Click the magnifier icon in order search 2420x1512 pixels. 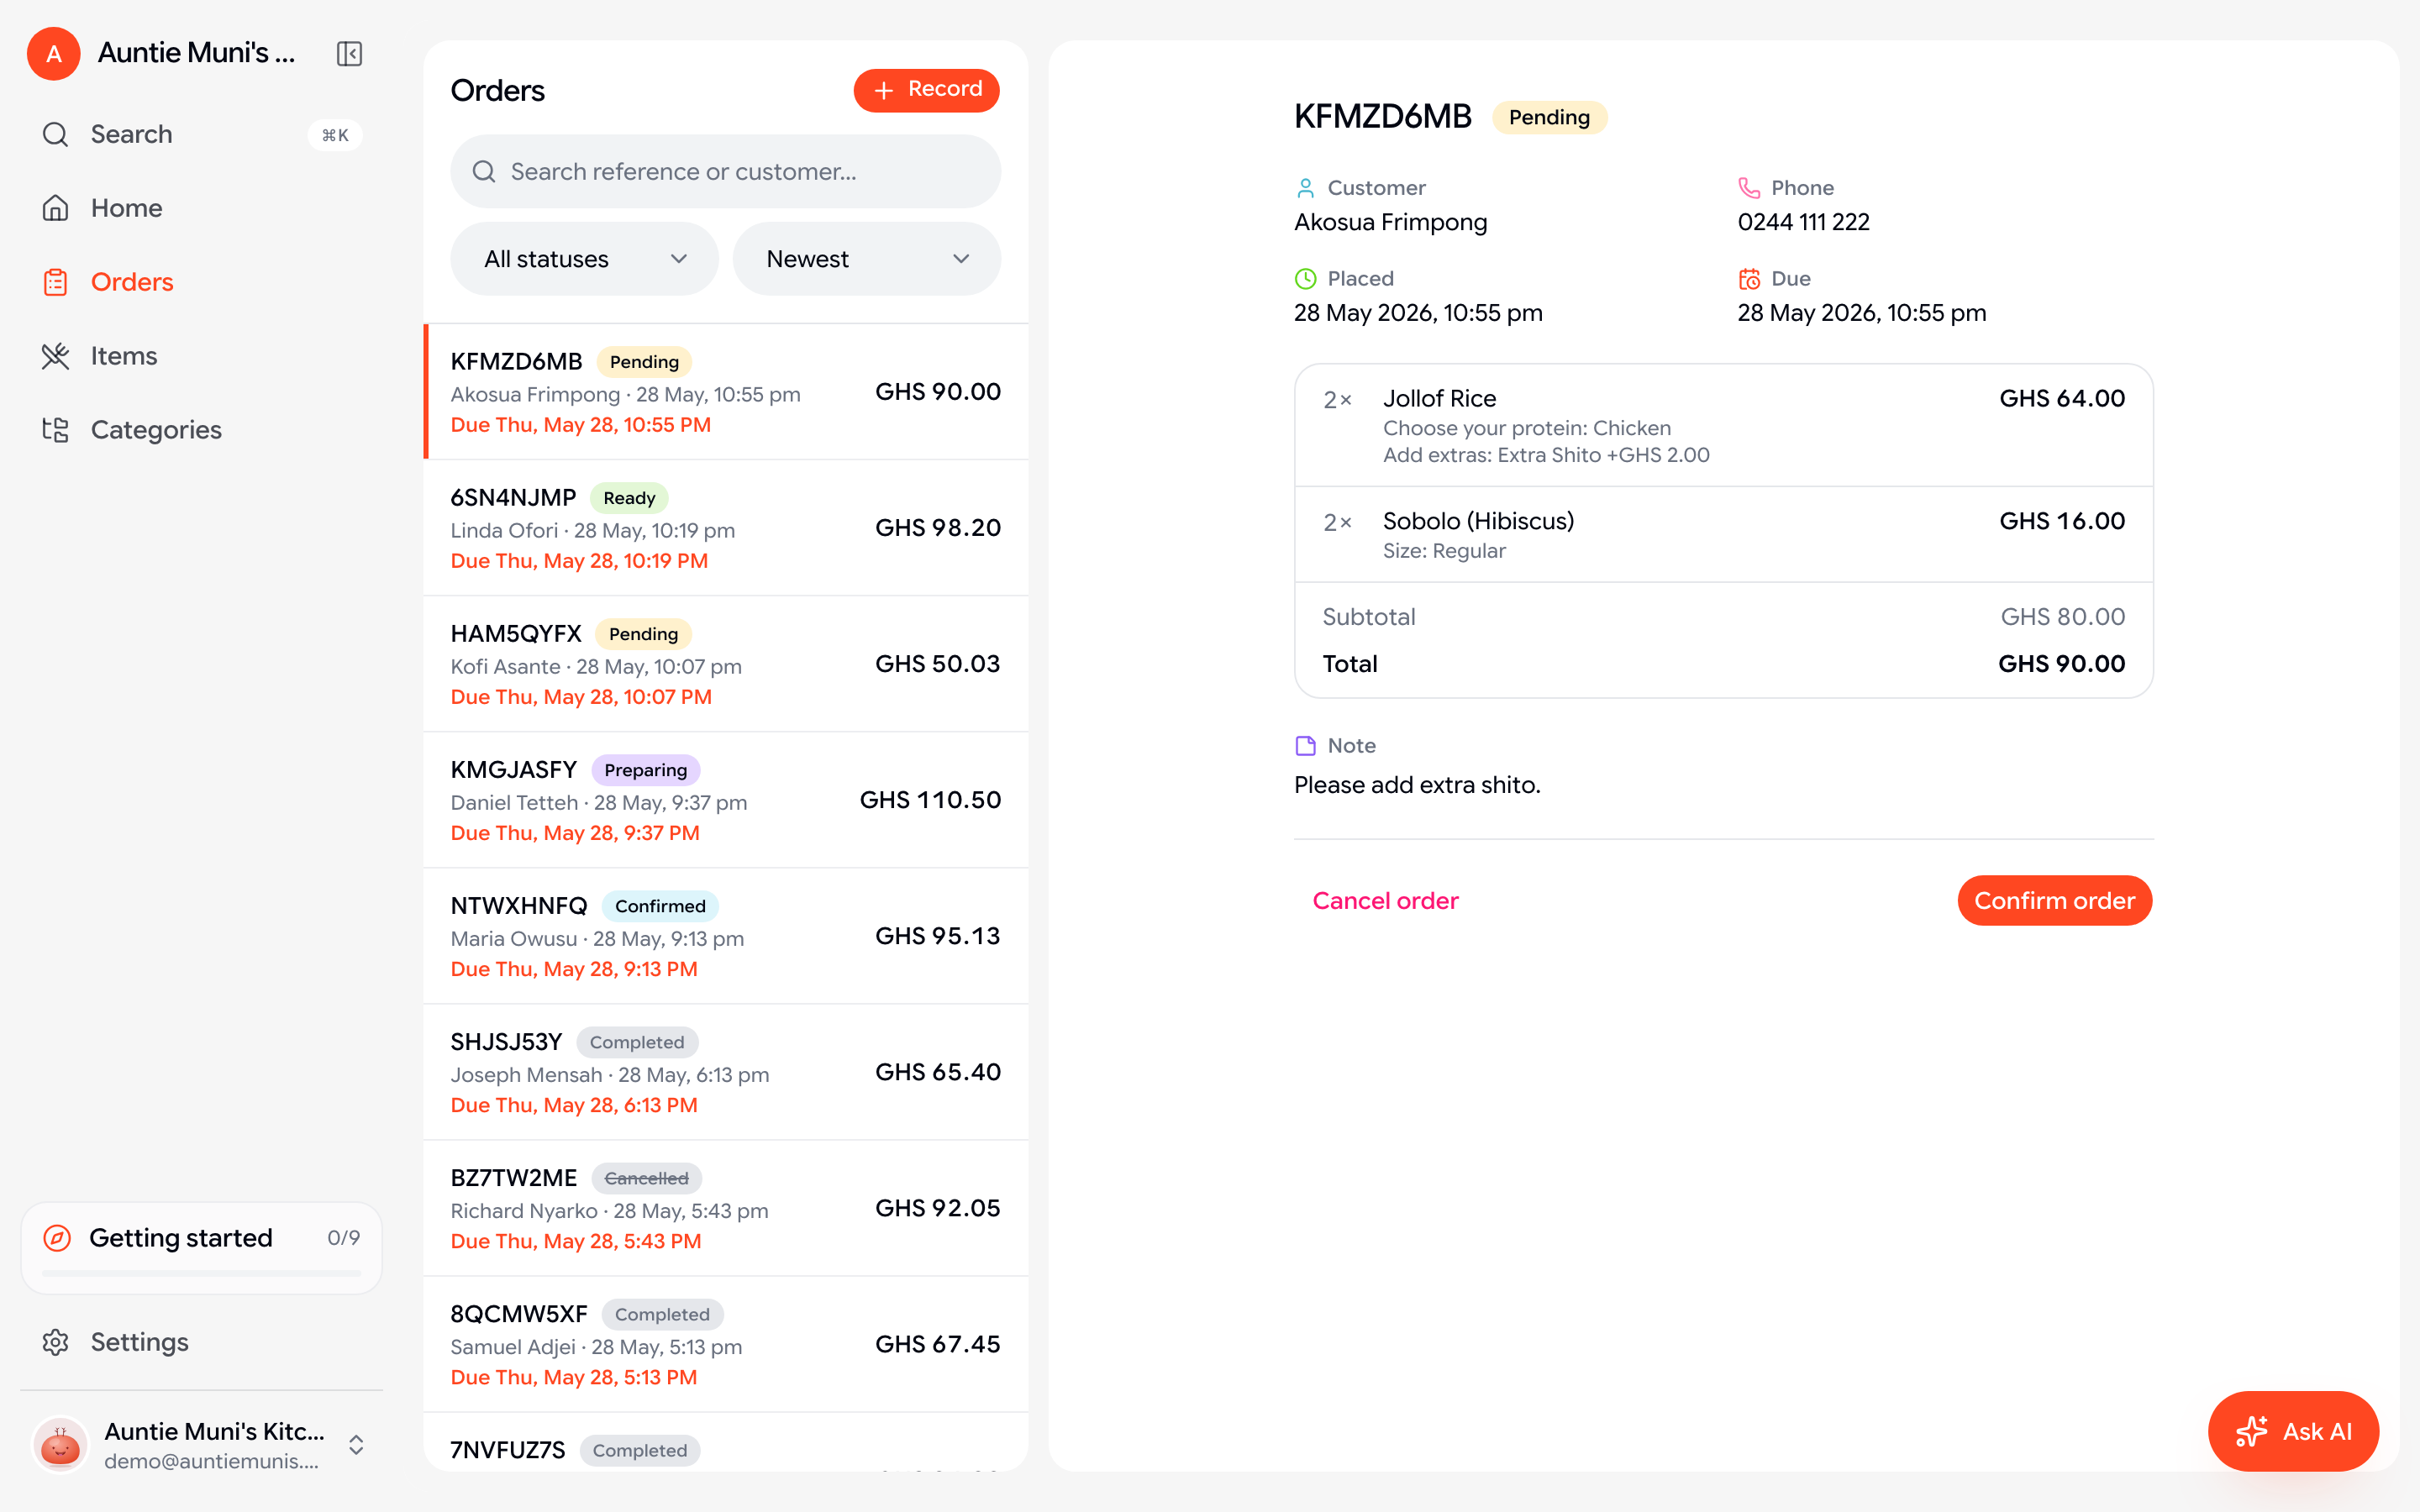pos(484,172)
